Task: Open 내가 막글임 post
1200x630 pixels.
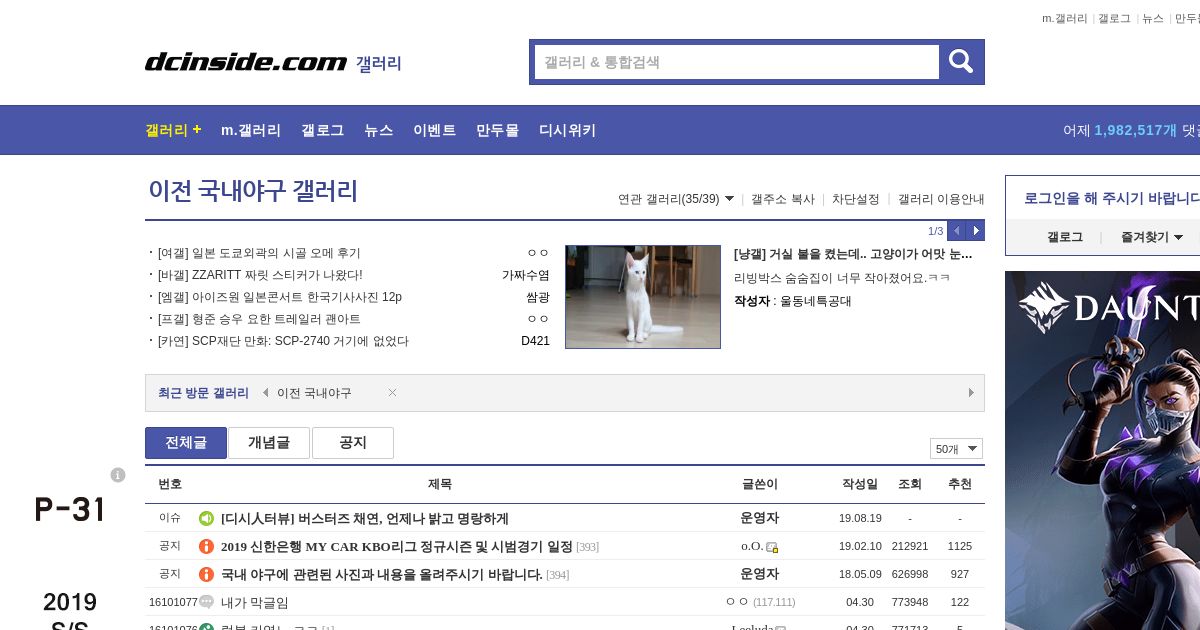Action: pos(254,602)
